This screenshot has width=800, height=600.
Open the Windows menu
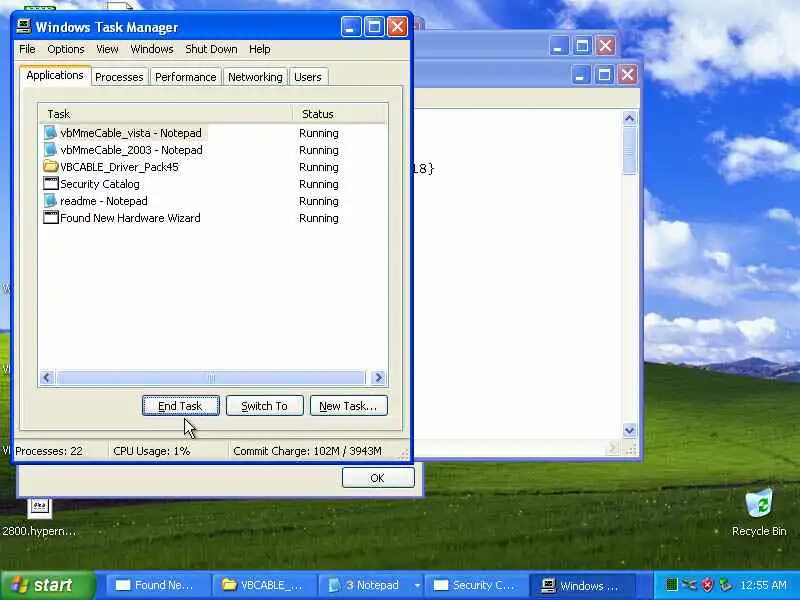click(152, 49)
